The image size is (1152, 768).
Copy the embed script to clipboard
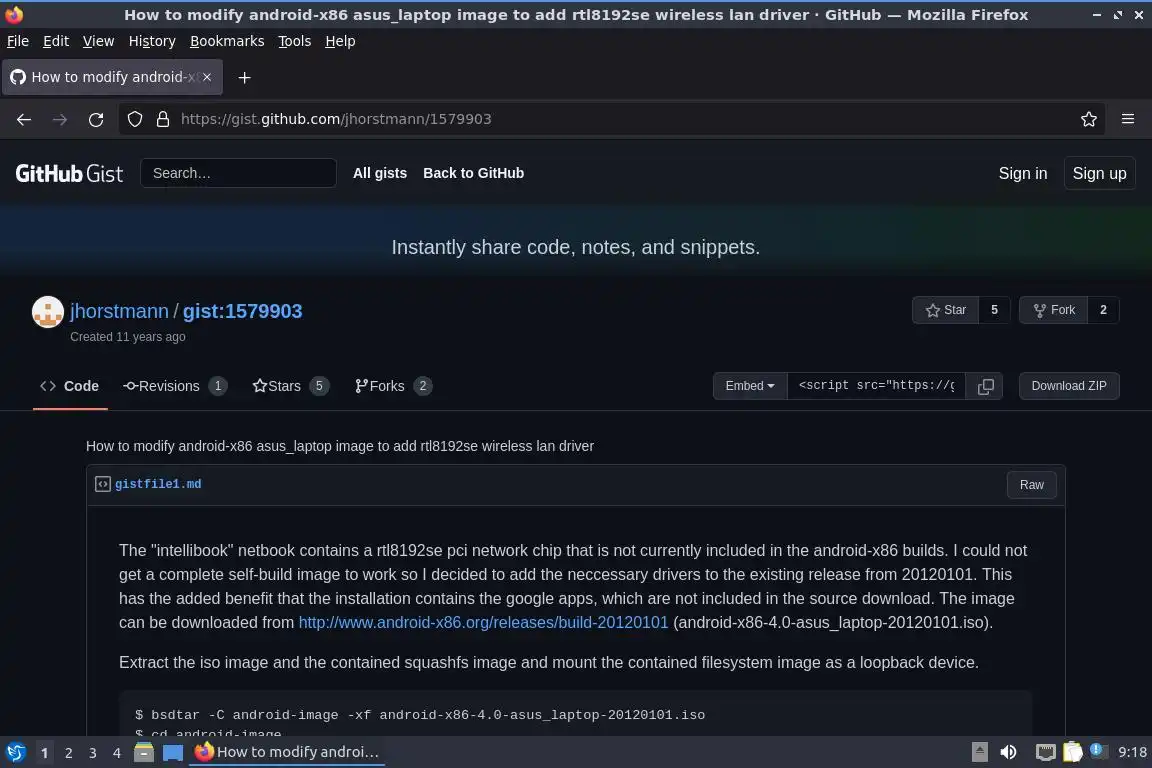click(985, 386)
